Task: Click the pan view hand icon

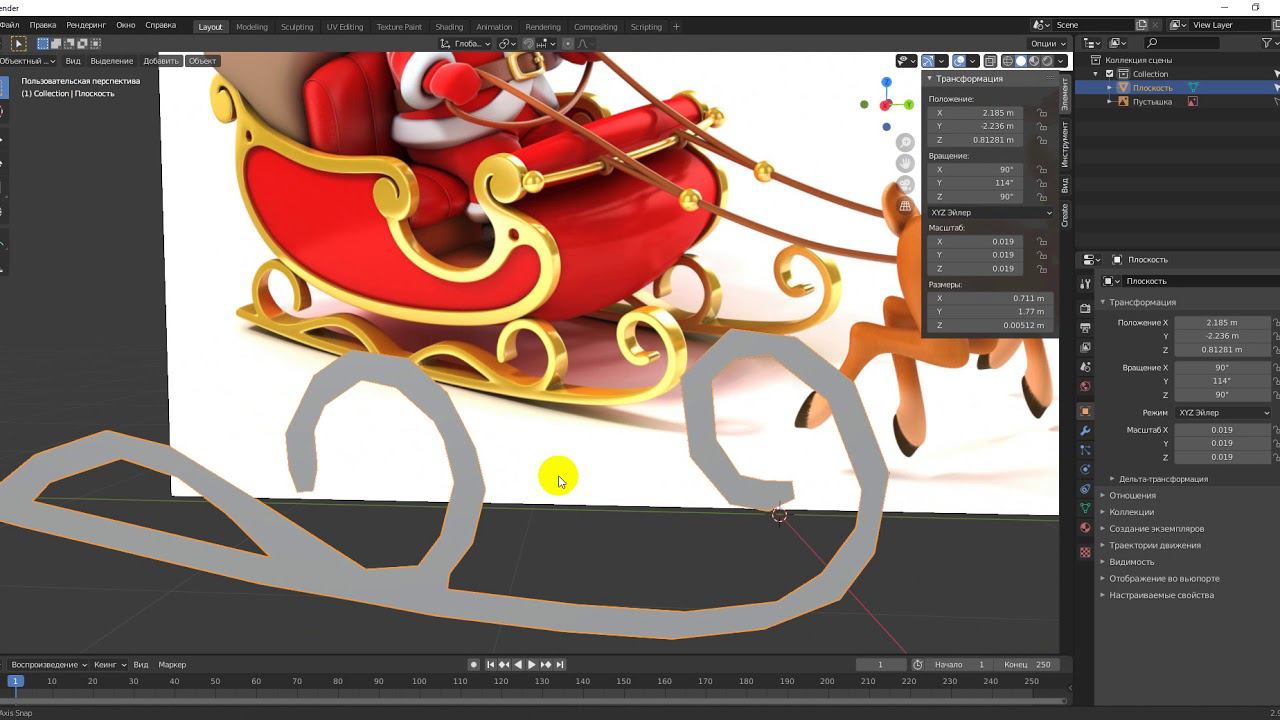Action: click(905, 164)
